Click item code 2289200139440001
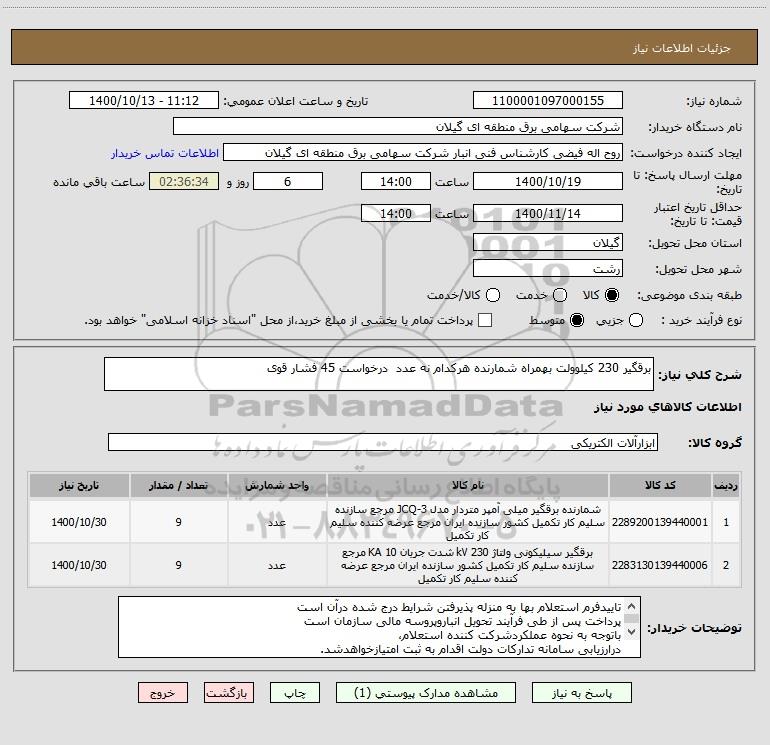The height and width of the screenshot is (745, 770). click(x=660, y=522)
